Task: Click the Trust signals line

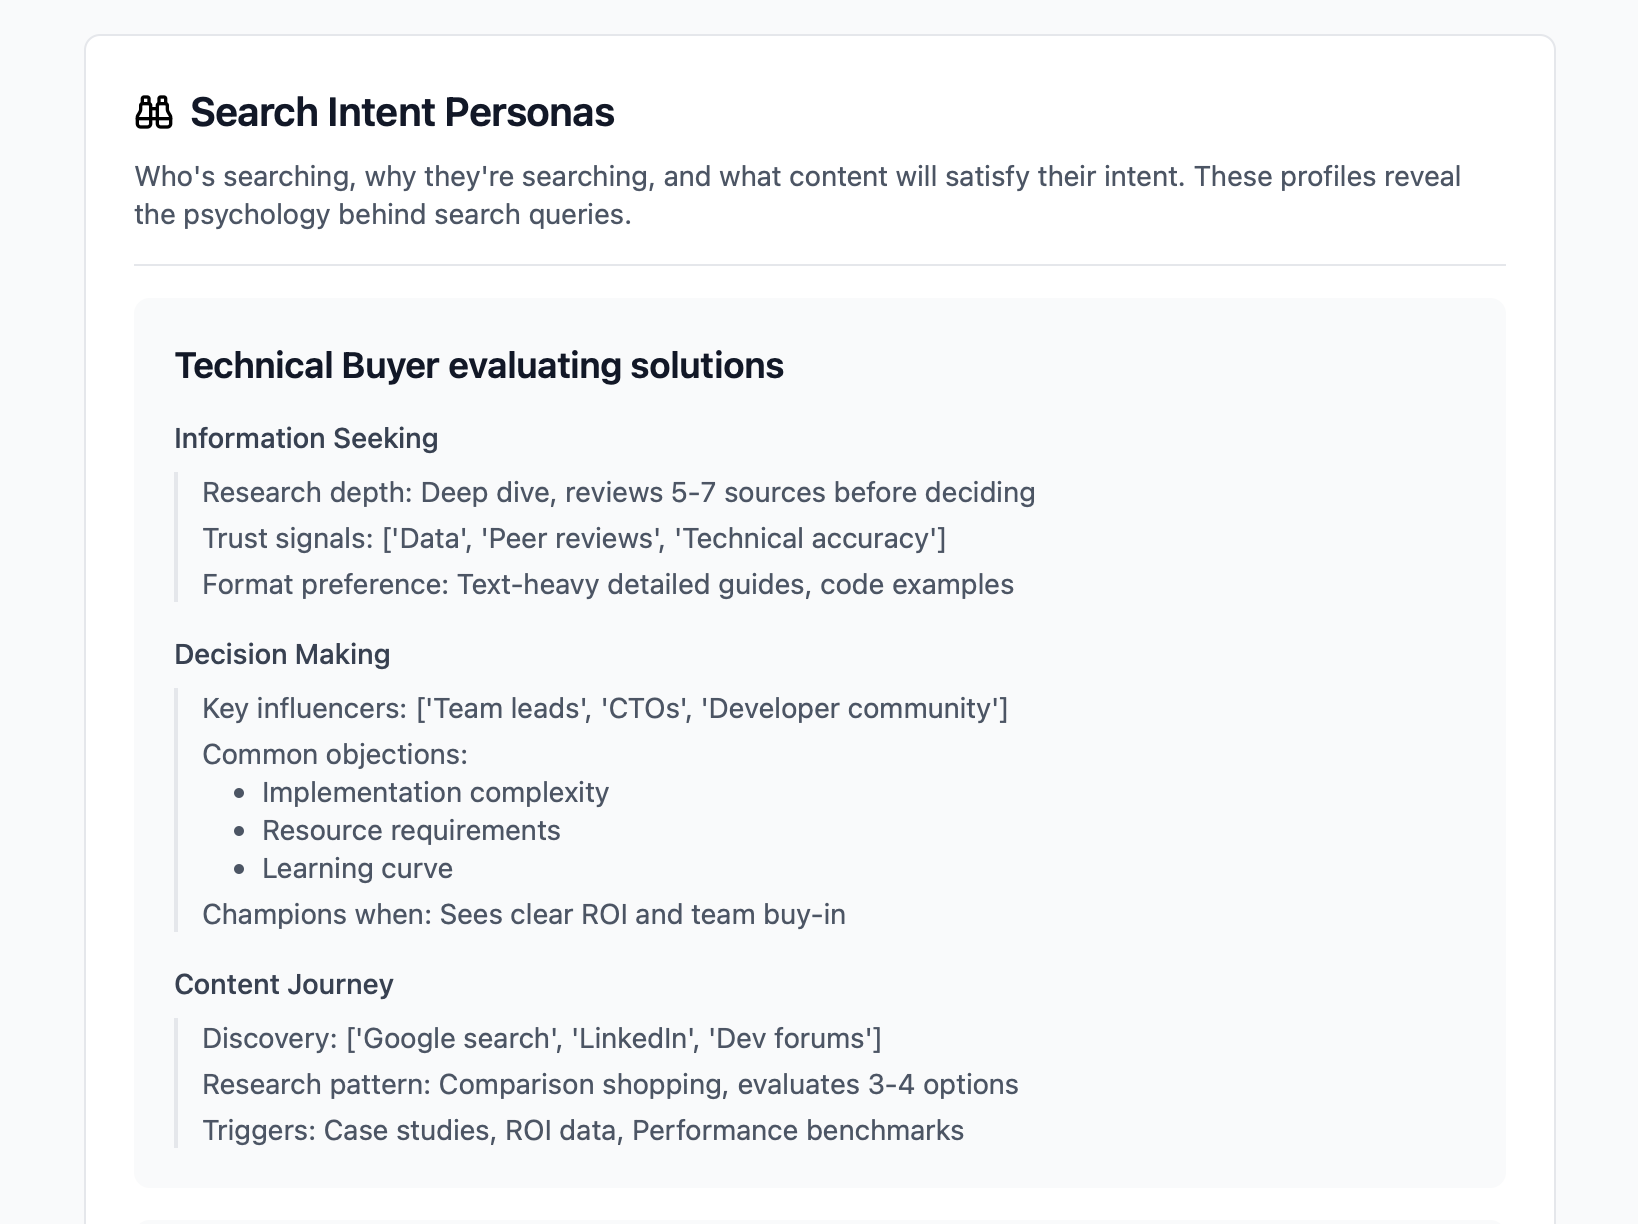Action: [x=574, y=538]
